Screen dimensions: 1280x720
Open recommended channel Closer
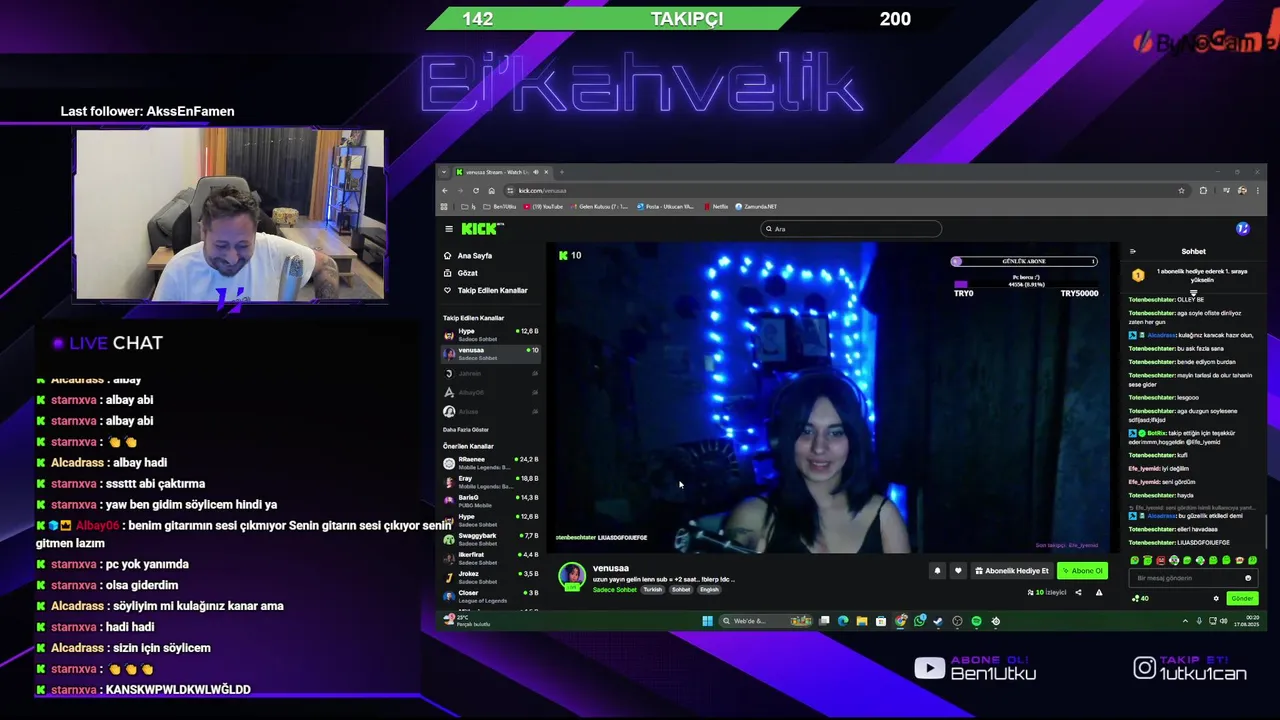click(491, 595)
